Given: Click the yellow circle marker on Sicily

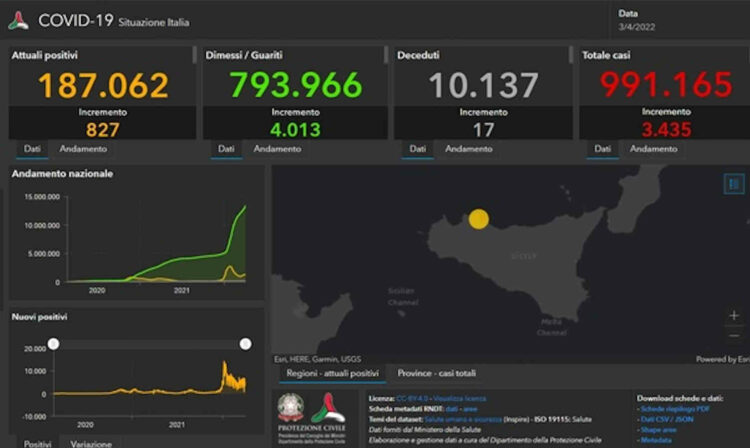Looking at the screenshot, I should [479, 219].
